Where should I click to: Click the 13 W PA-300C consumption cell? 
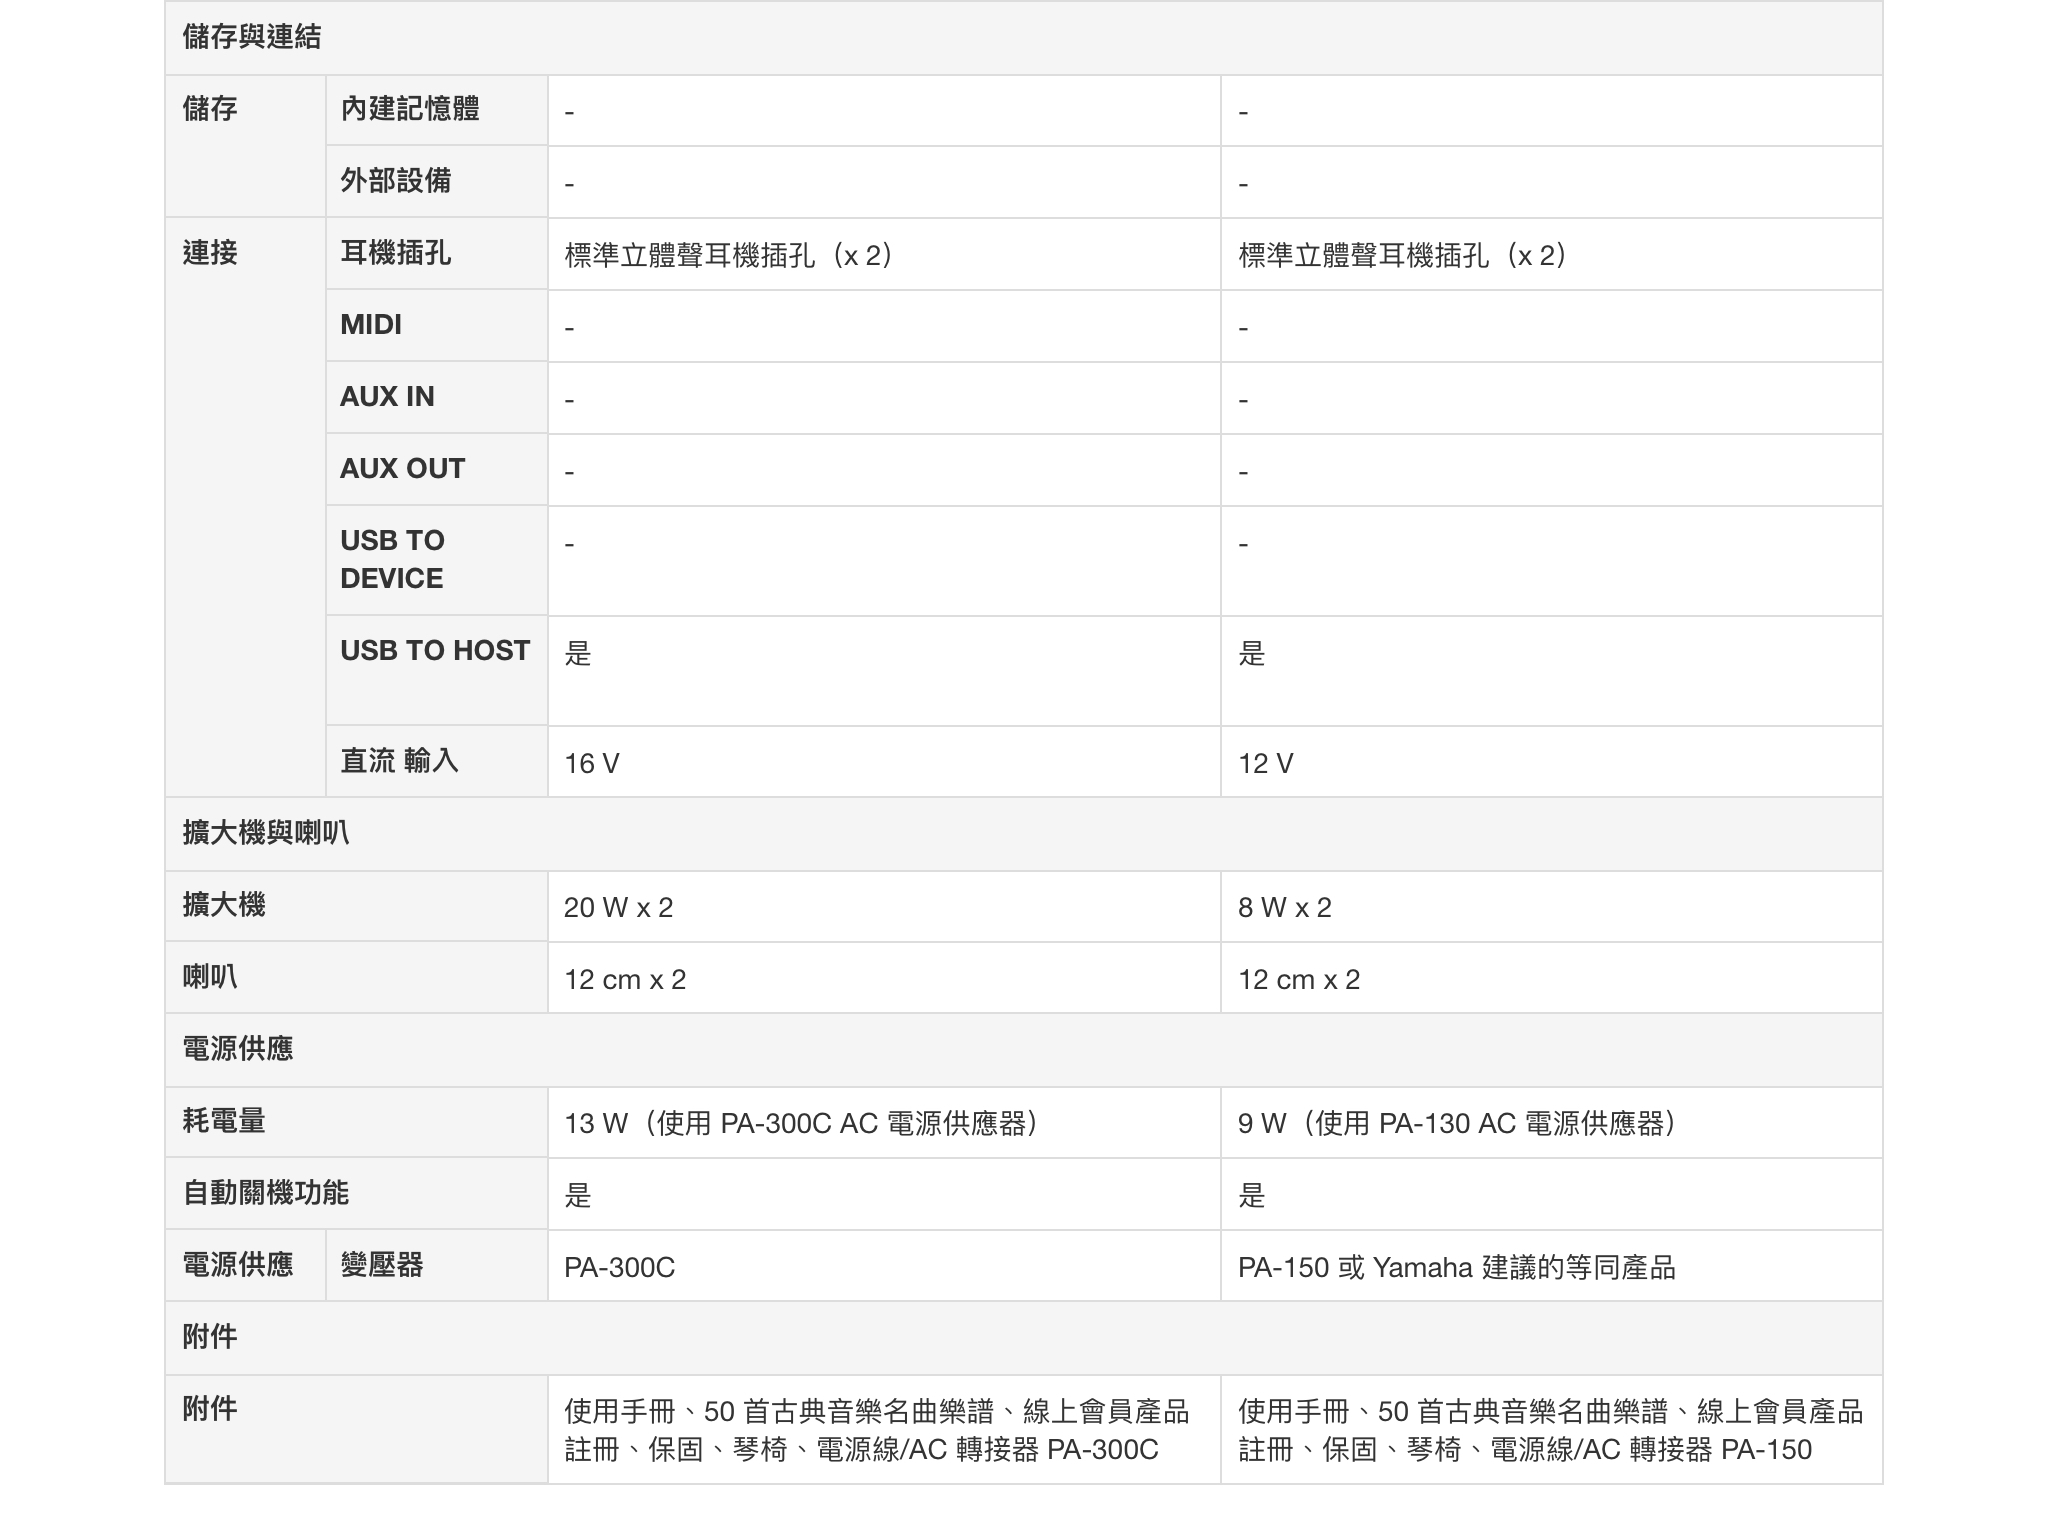[804, 1124]
